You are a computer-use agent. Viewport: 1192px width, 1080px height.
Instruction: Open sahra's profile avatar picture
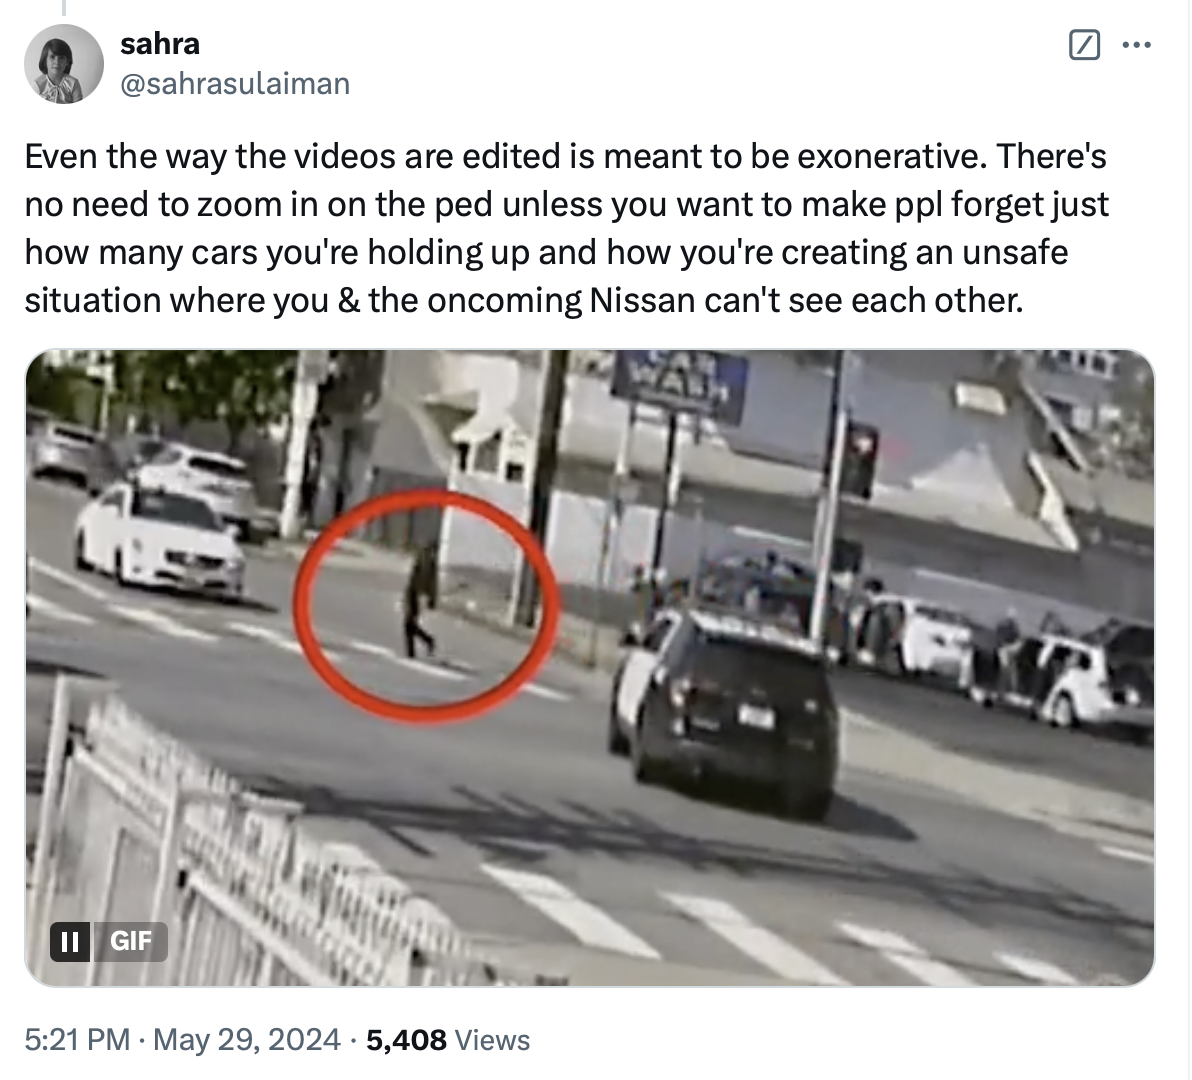click(64, 64)
